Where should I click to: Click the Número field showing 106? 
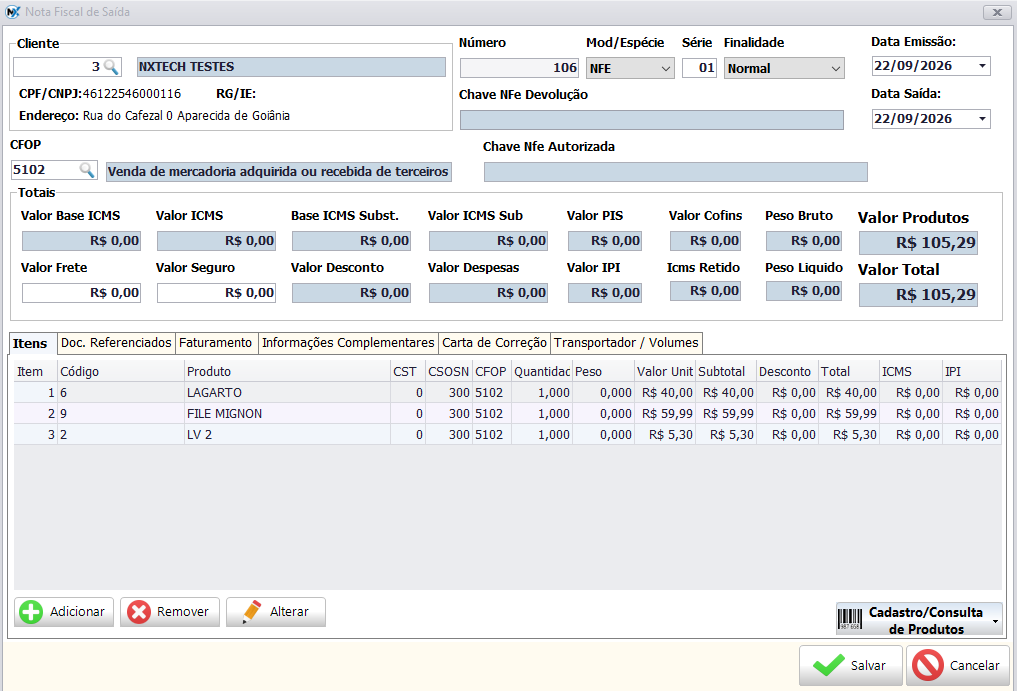[519, 68]
